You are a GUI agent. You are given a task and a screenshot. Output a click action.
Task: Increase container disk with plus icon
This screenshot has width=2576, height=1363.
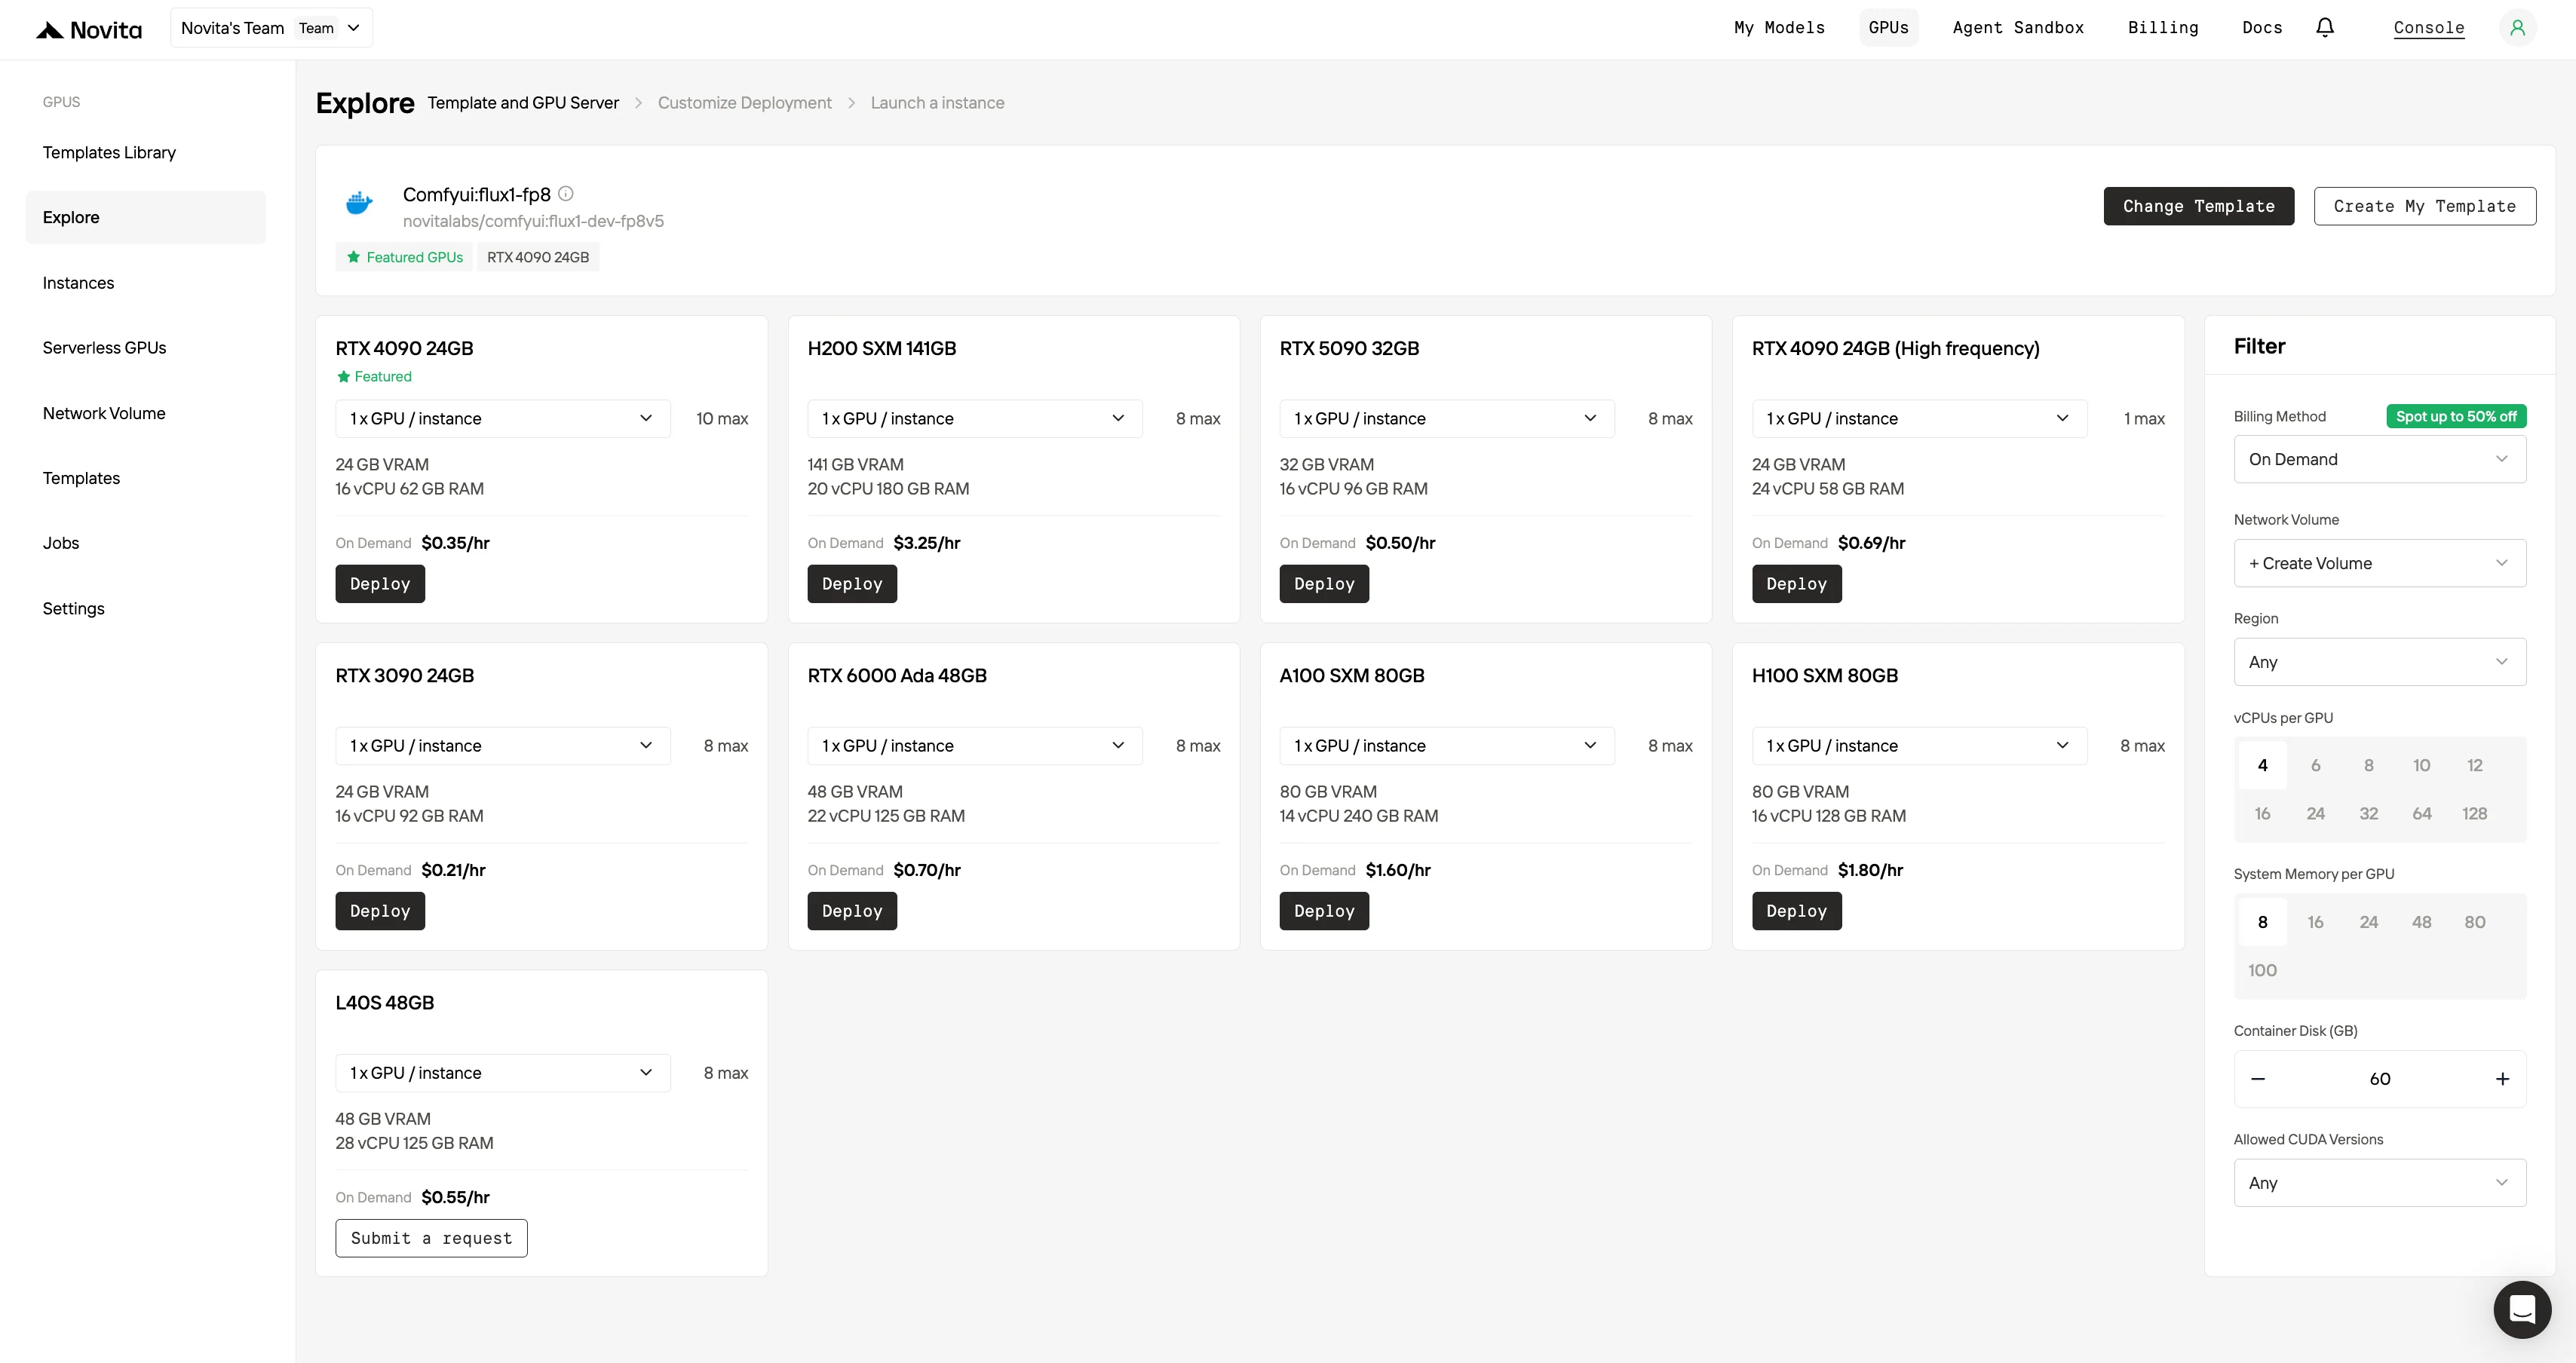click(2502, 1079)
